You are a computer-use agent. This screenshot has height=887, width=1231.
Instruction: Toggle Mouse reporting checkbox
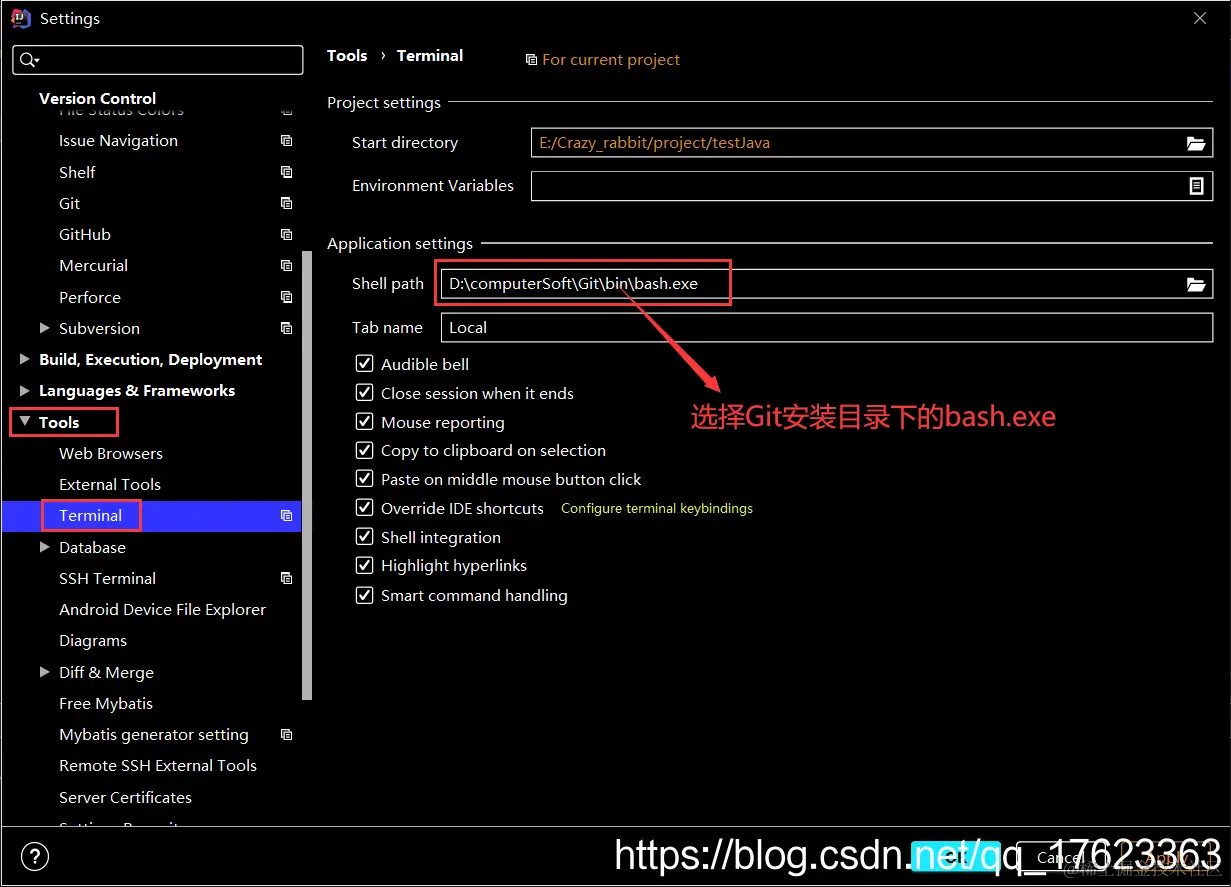(365, 422)
